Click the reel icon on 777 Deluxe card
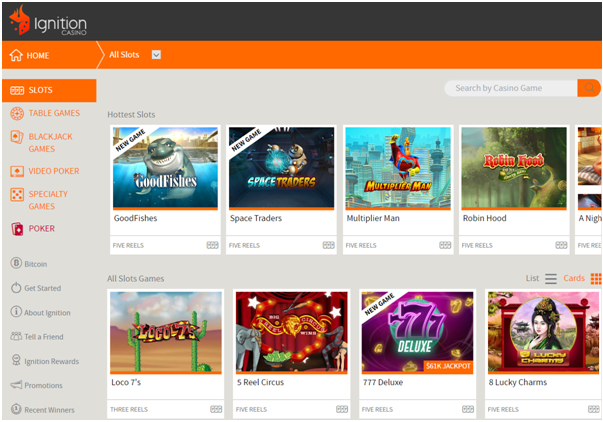Viewport: 603px width, 422px height. click(x=468, y=409)
